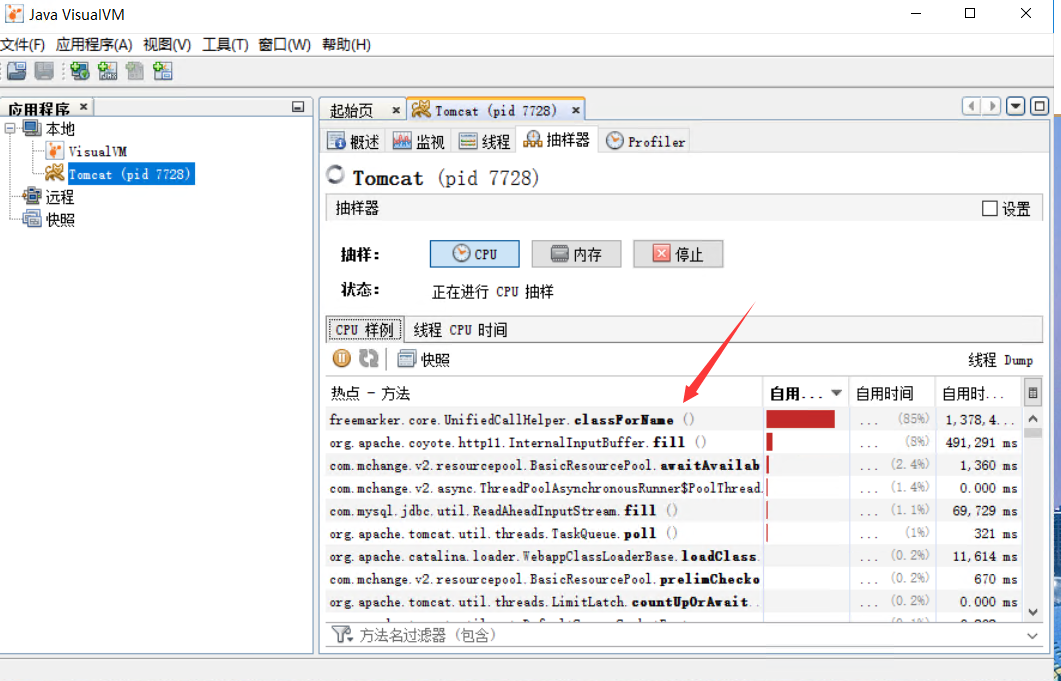Open the 线程 CPU 时间 sub-tab
Image resolution: width=1061 pixels, height=681 pixels.
[x=460, y=330]
